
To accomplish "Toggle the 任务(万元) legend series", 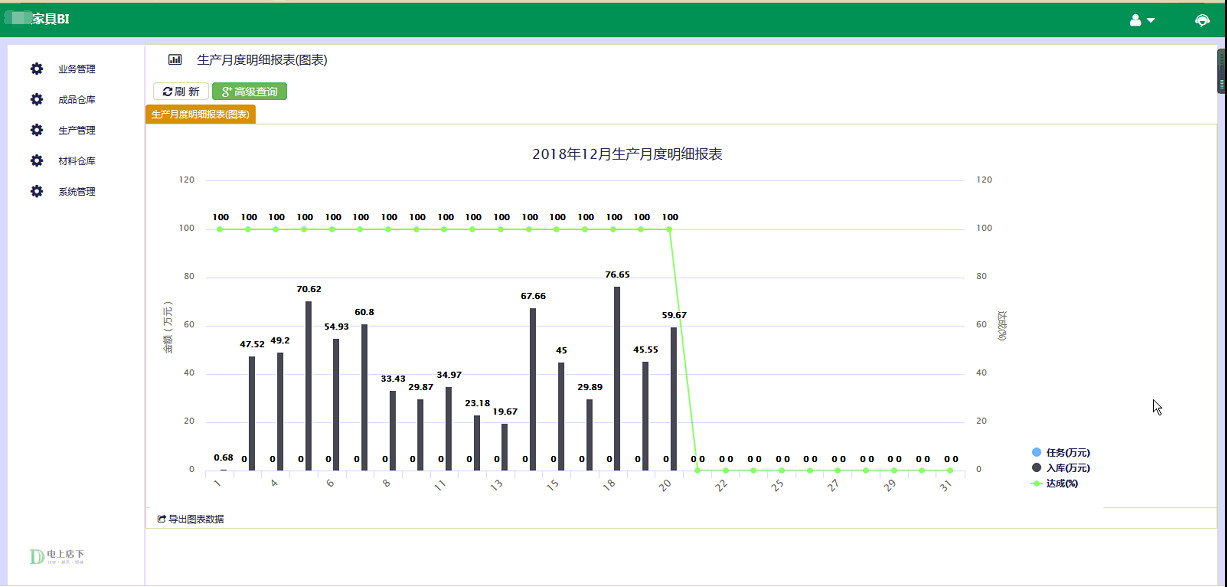I will point(1060,452).
